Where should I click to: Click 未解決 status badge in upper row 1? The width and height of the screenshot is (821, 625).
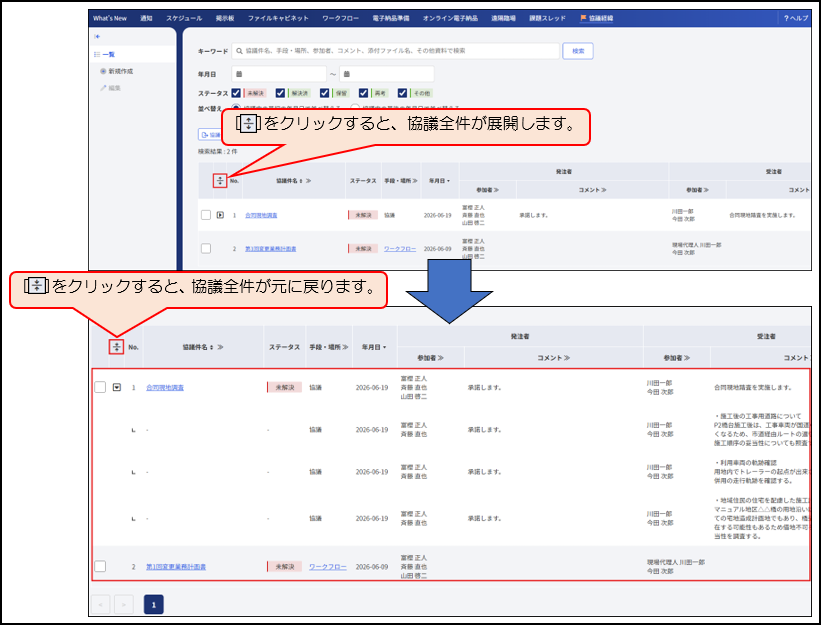[363, 215]
